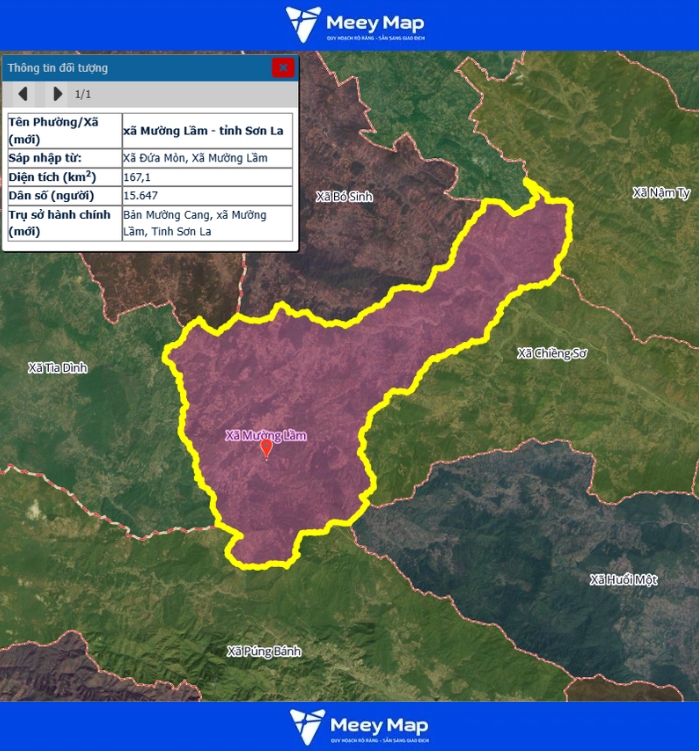Select the Xã Huổi Một region label
The image size is (699, 751).
click(x=623, y=580)
